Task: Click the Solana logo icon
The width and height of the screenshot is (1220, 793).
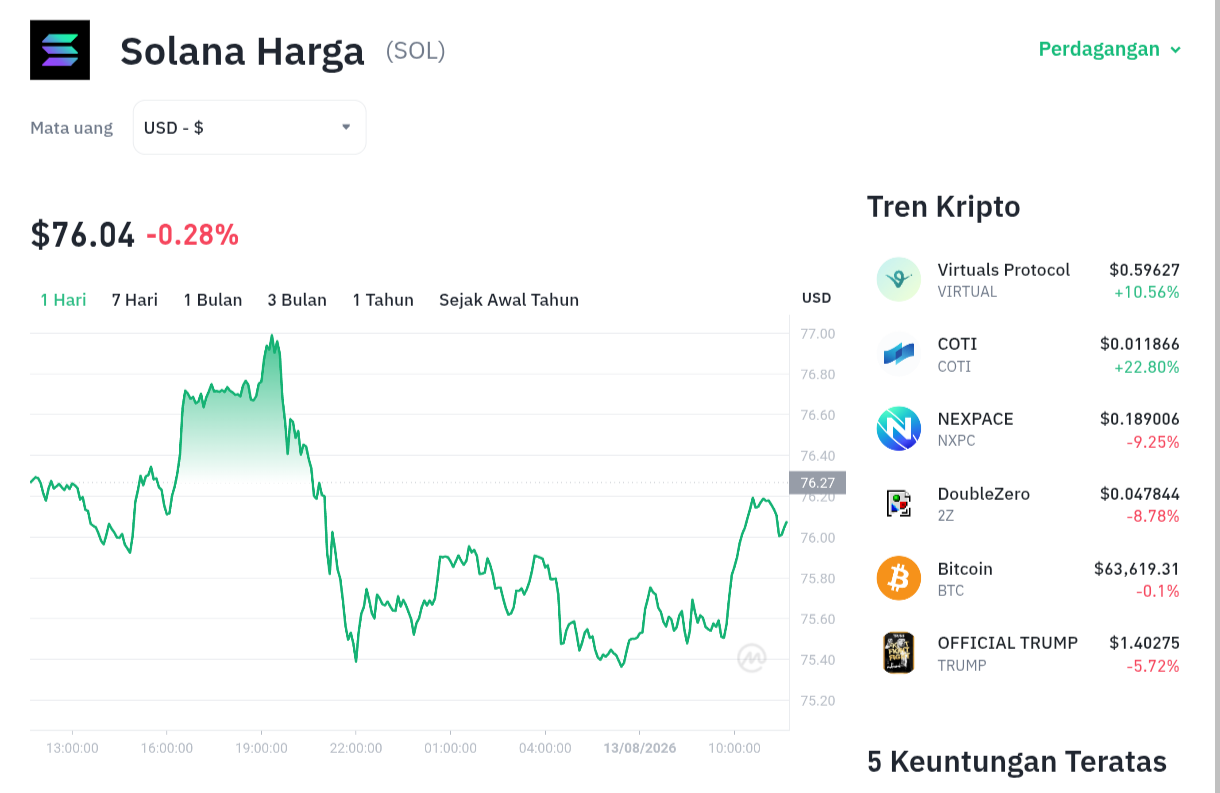Action: [60, 50]
